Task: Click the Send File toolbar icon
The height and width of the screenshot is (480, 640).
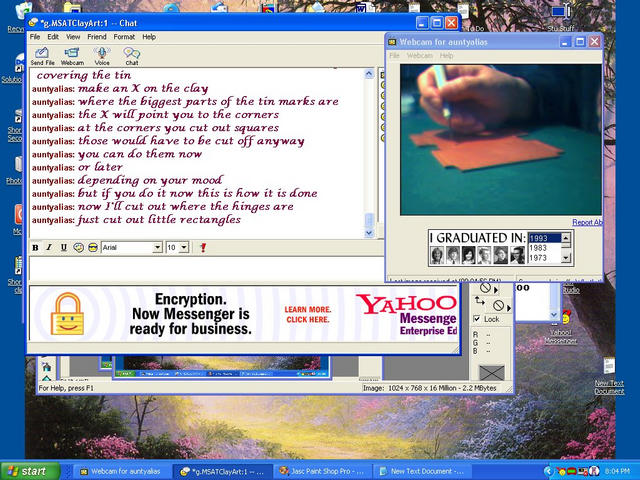Action: 42,56
